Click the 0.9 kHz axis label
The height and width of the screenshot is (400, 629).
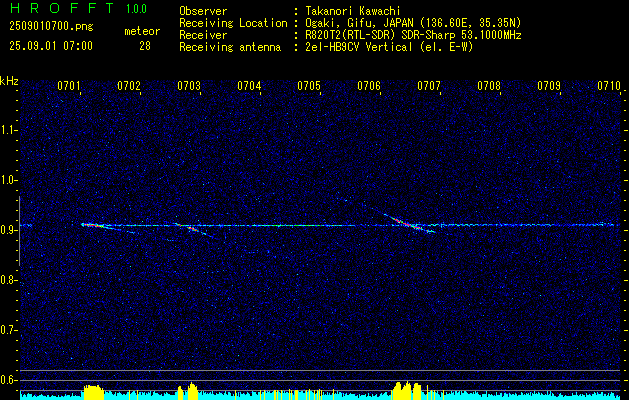[x=8, y=230]
